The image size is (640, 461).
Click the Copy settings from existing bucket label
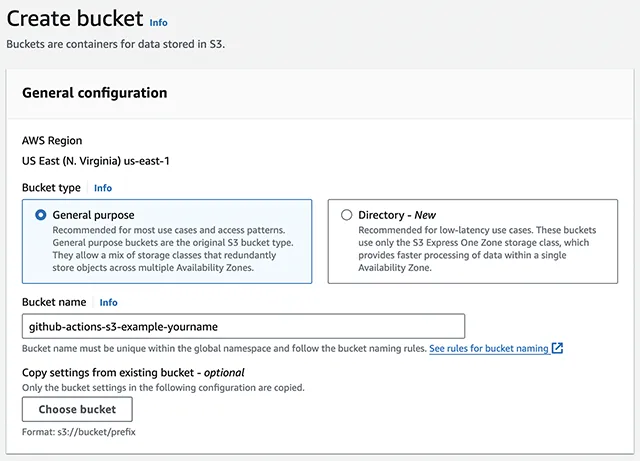point(133,372)
